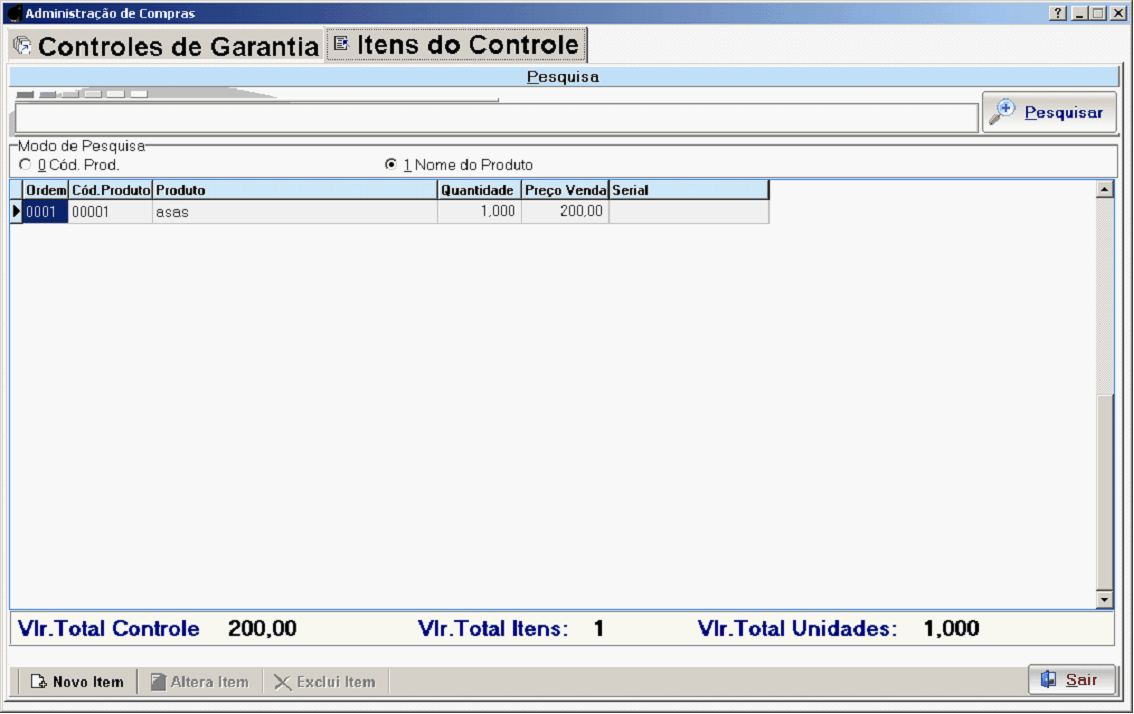Open help with the title bar question mark
This screenshot has height=714, width=1134.
(x=1058, y=14)
